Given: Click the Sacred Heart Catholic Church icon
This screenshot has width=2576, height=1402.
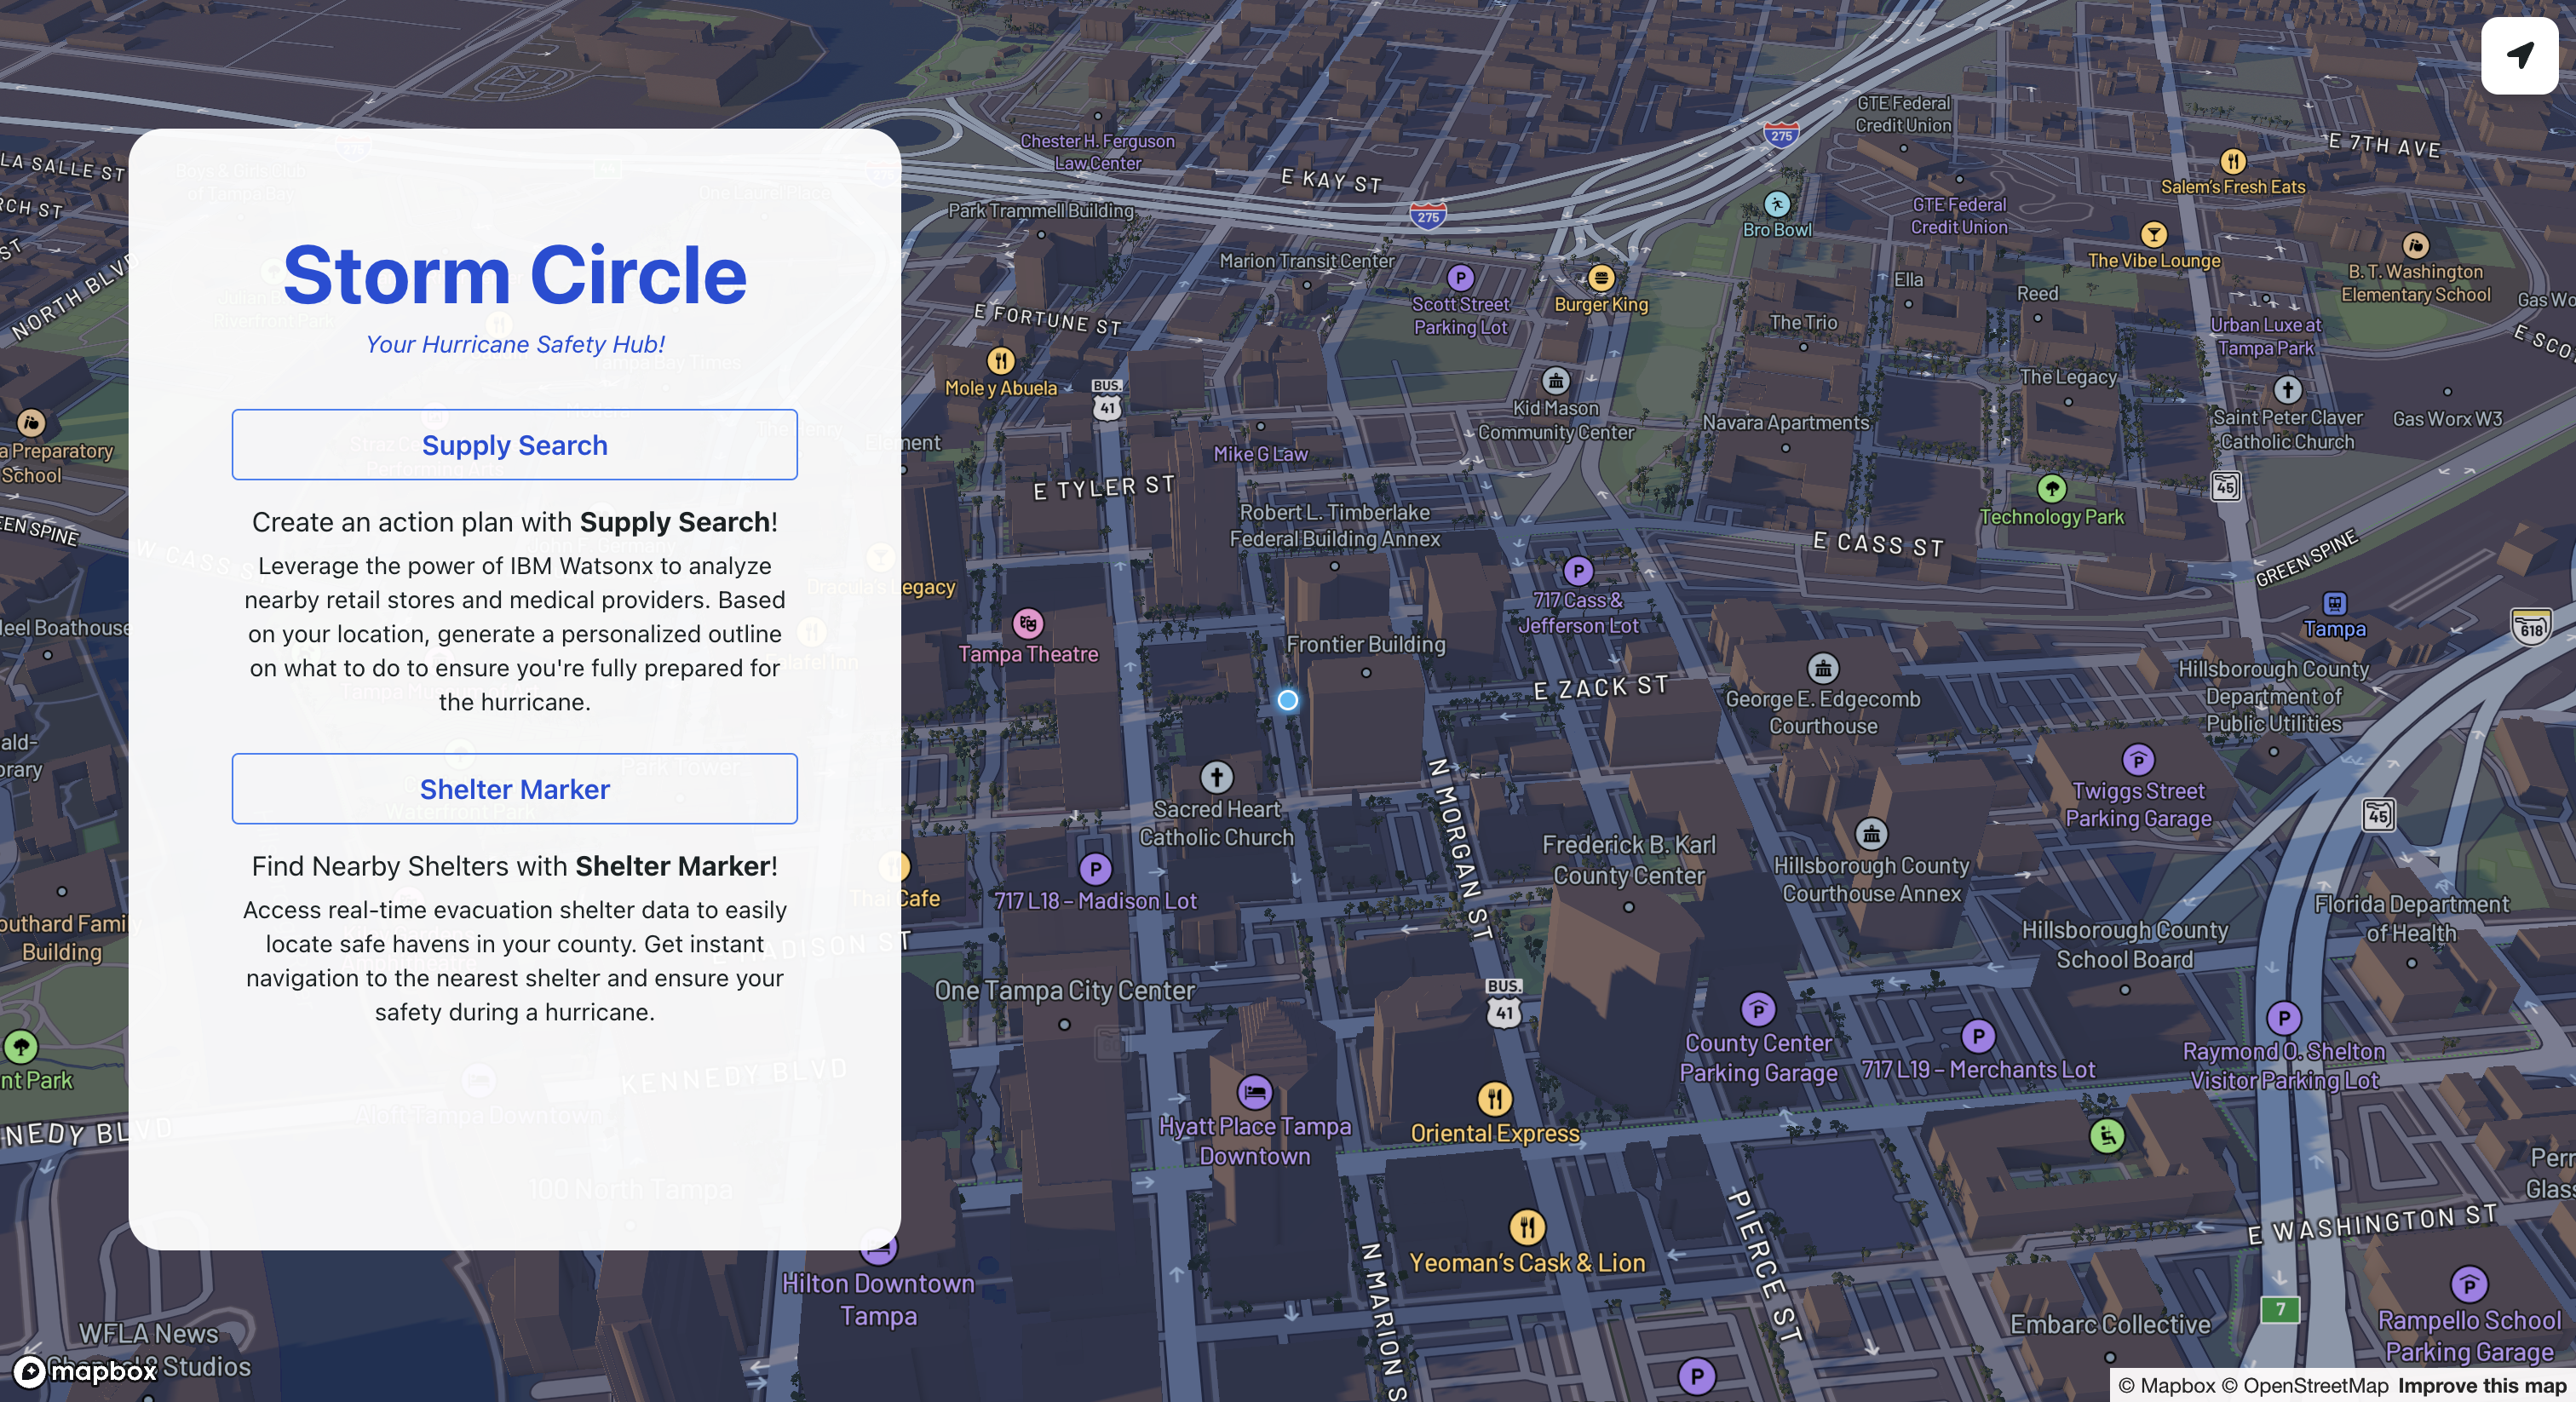Looking at the screenshot, I should click(1216, 777).
